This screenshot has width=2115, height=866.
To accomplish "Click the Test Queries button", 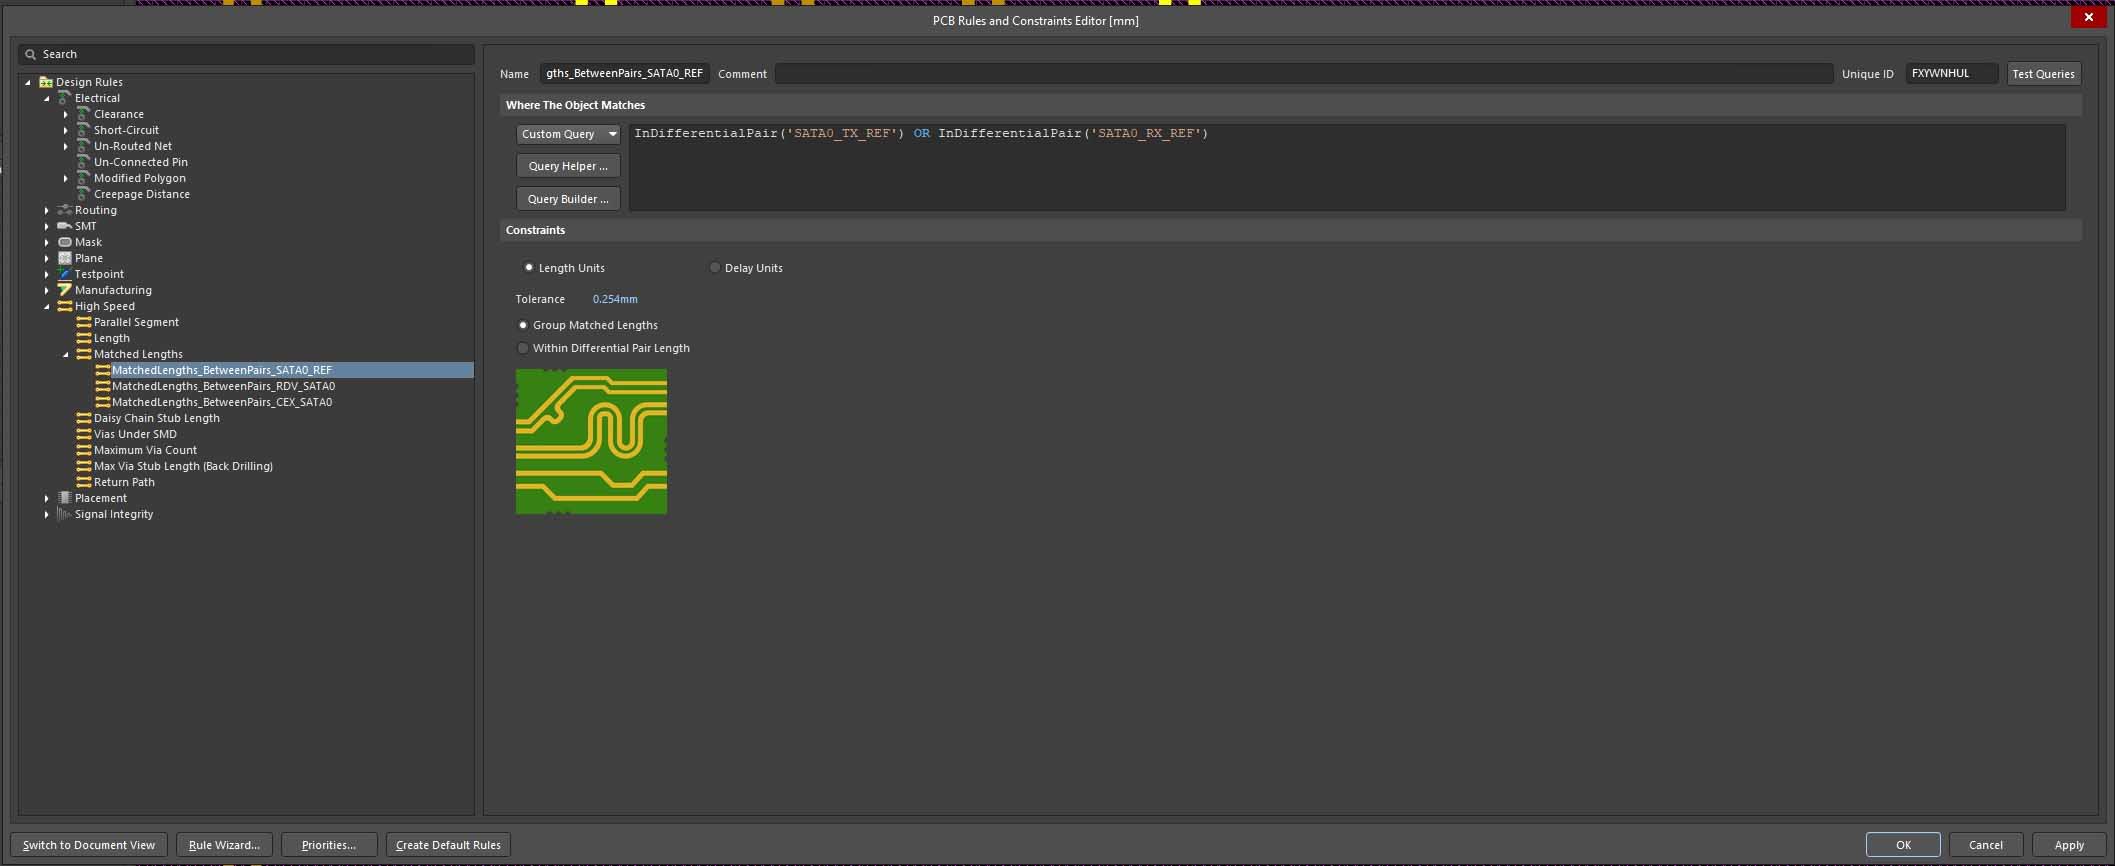I will (x=2043, y=74).
